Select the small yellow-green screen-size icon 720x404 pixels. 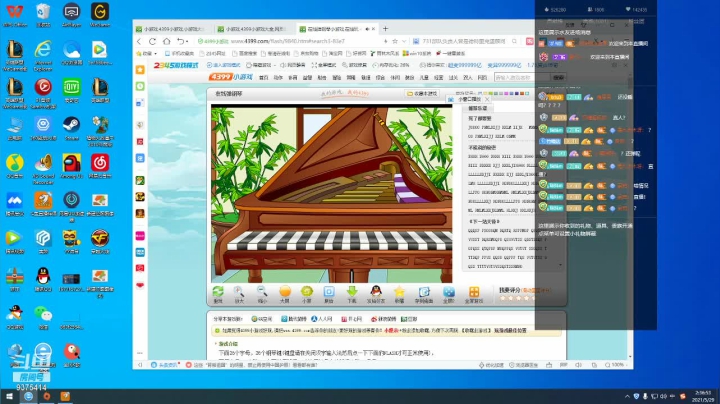(306, 292)
